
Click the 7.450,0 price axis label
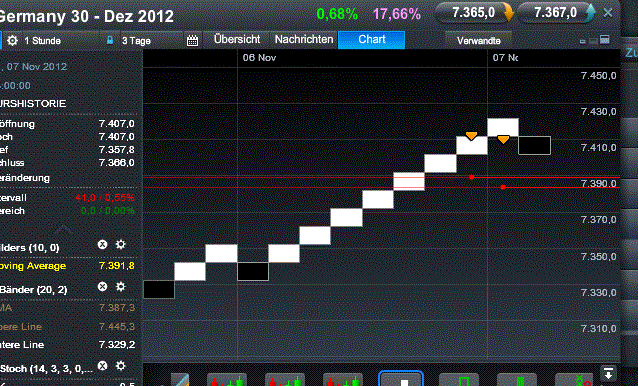click(598, 76)
